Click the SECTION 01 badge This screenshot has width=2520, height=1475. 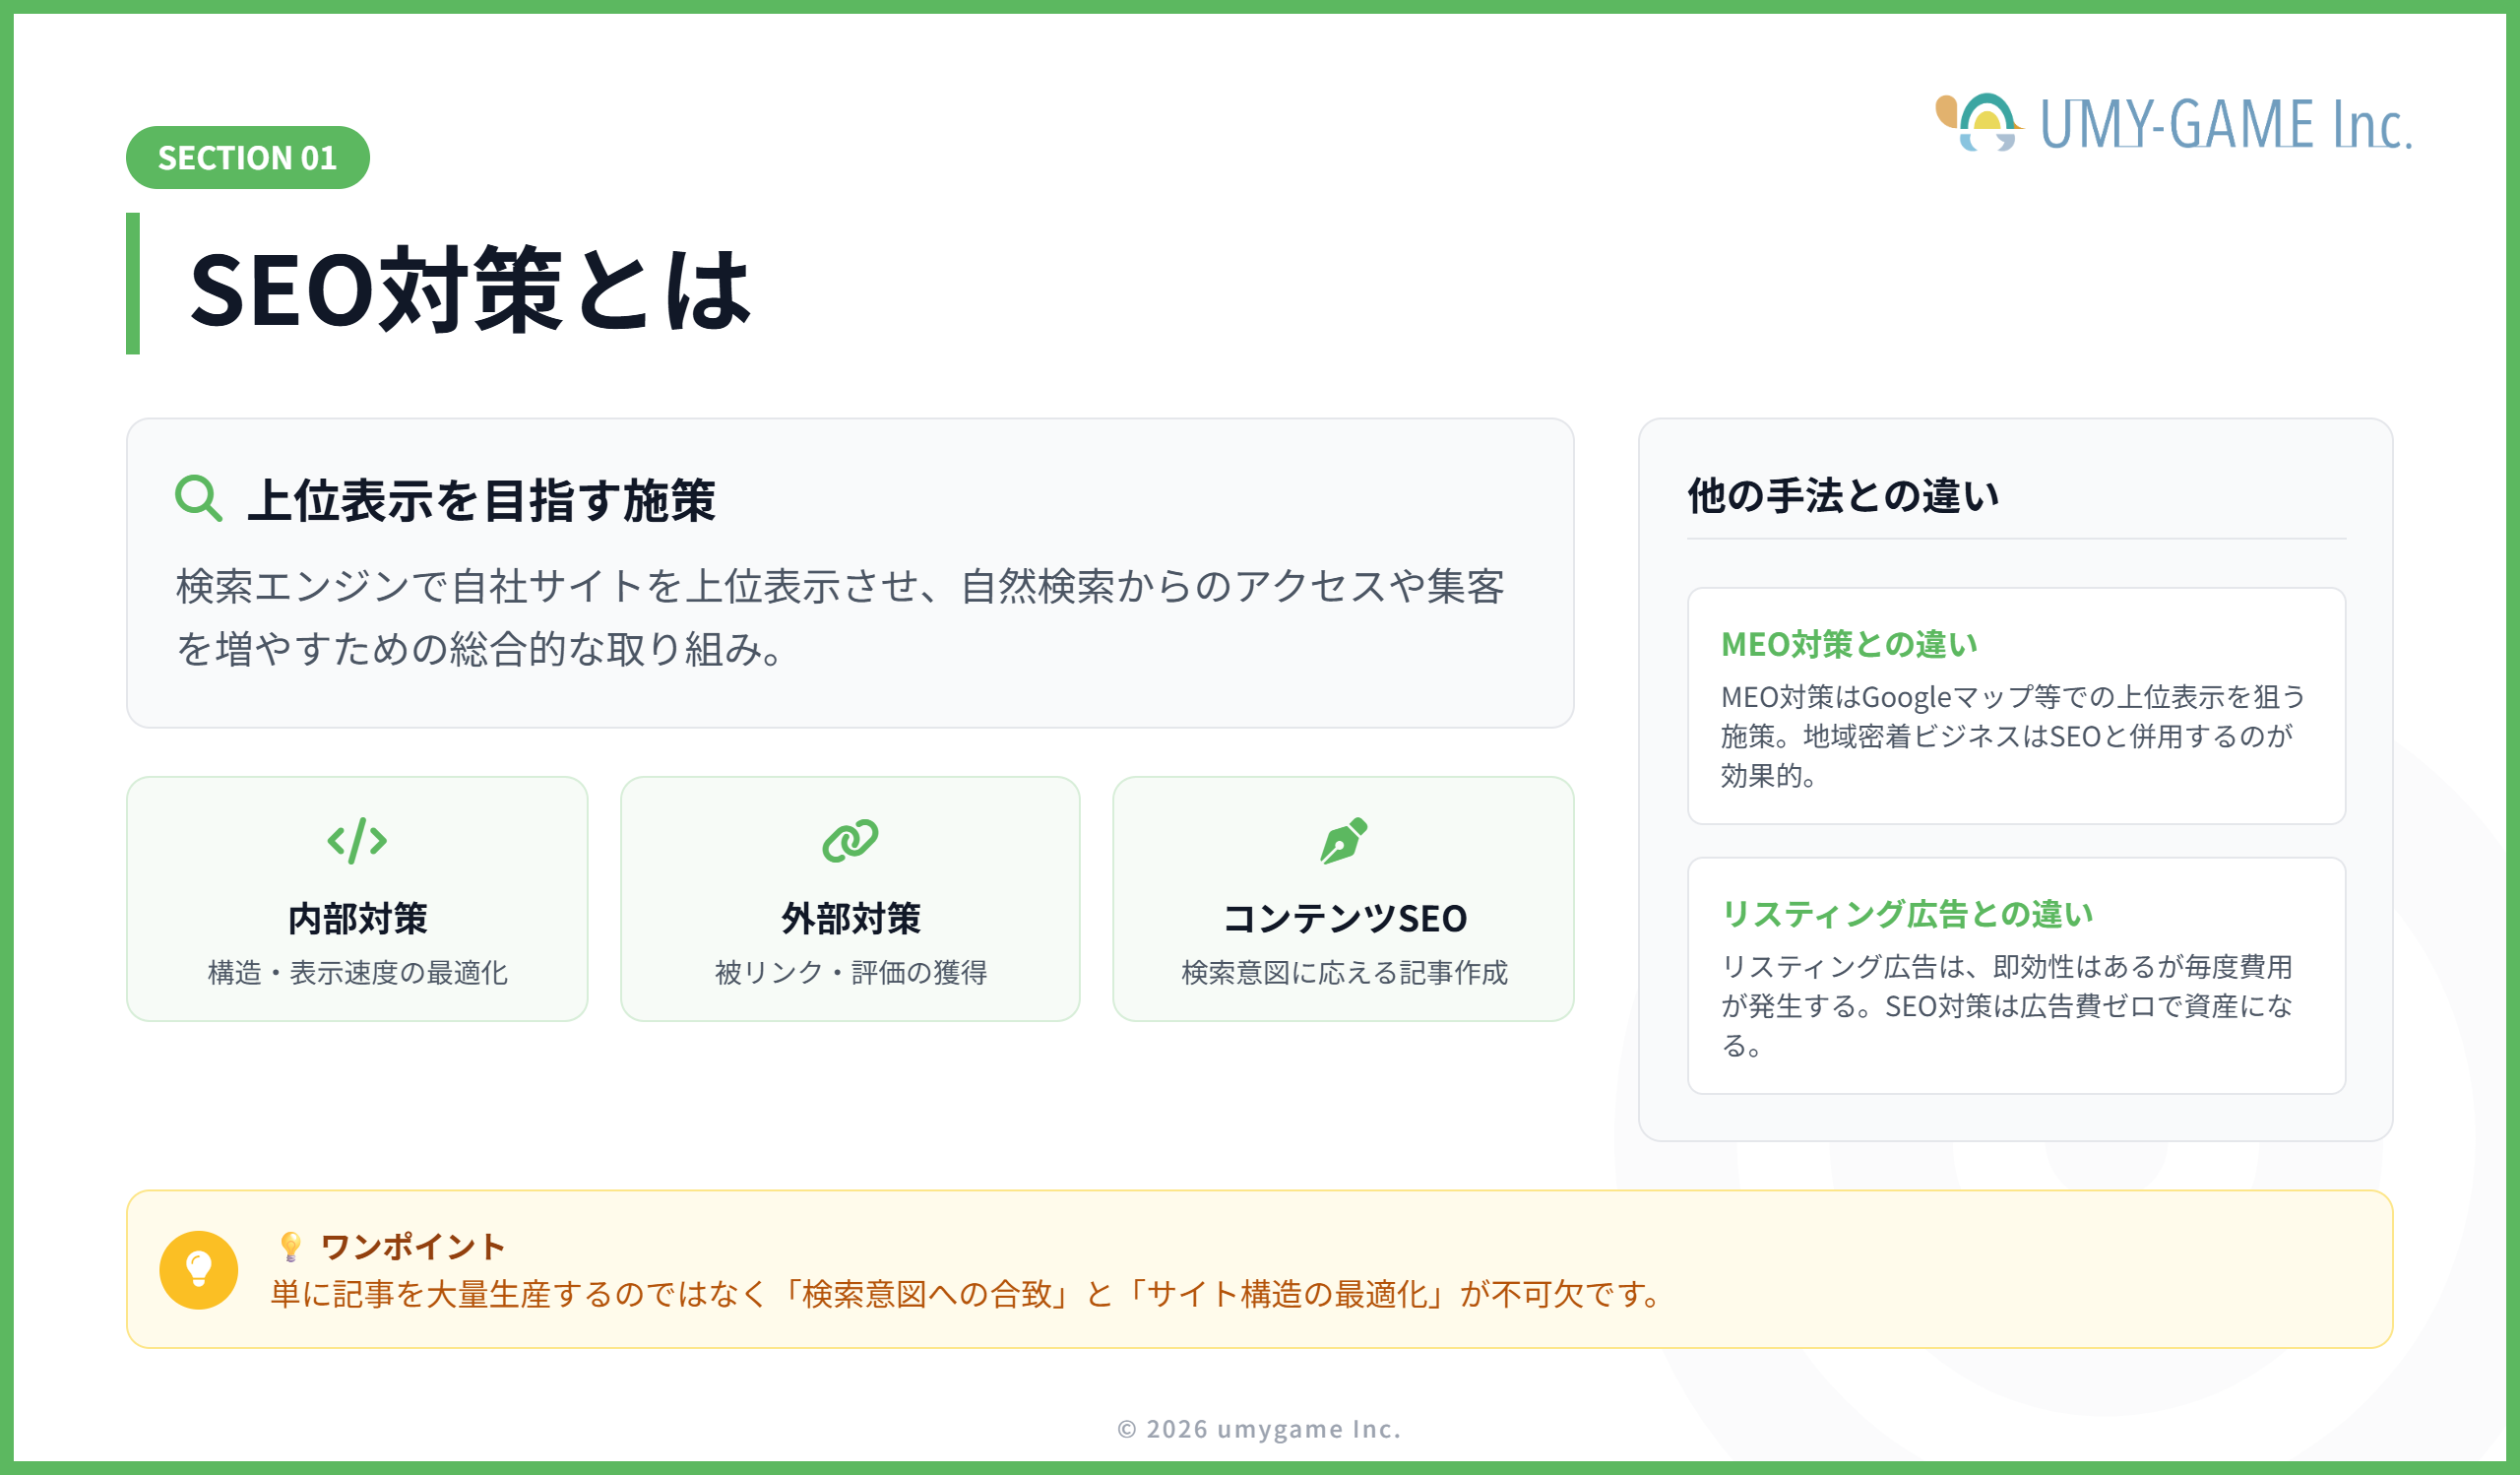tap(247, 157)
